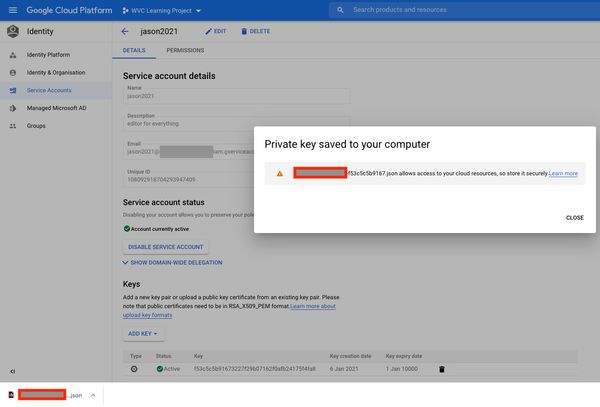This screenshot has height=407, width=600.
Task: Click Disable Service Account button
Action: point(165,247)
